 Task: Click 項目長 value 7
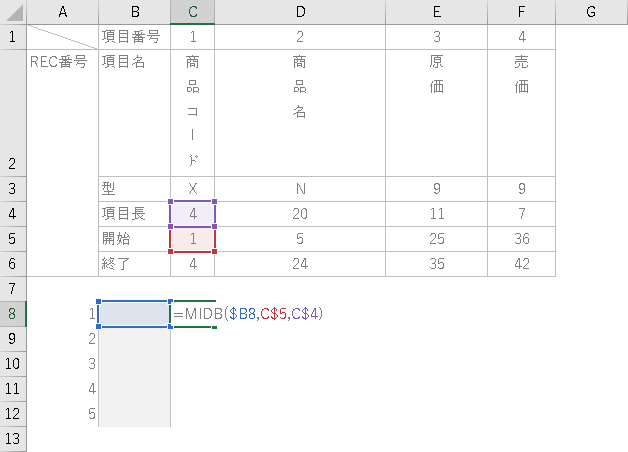[521, 214]
